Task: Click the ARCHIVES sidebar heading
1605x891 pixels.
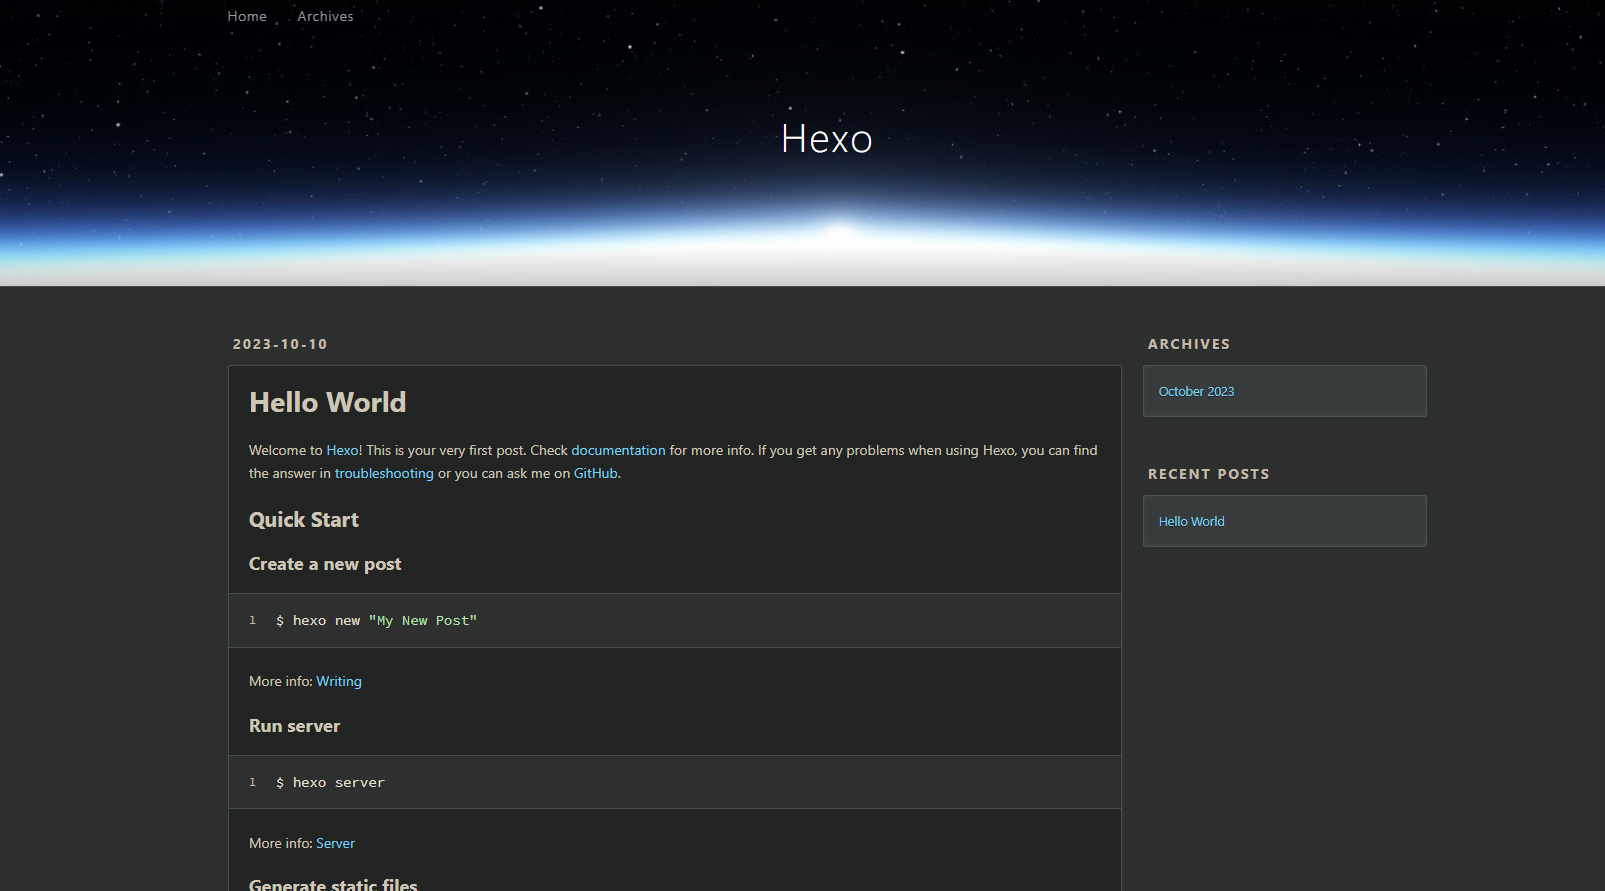Action: [x=1189, y=344]
